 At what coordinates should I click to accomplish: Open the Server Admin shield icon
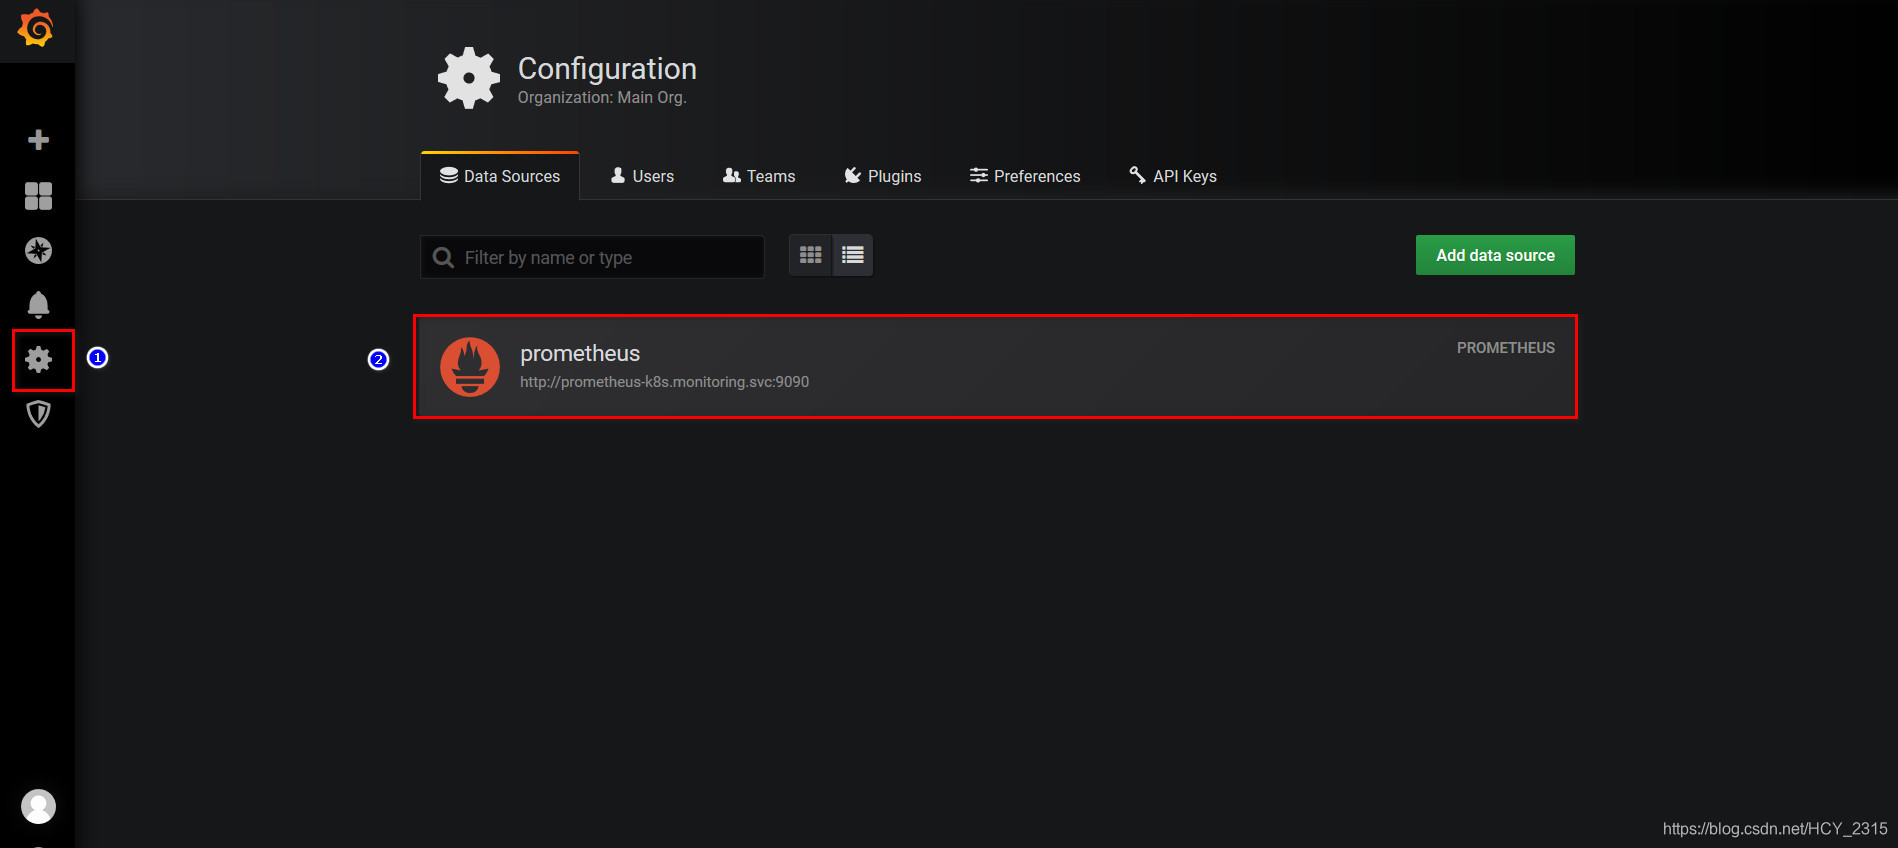[38, 414]
